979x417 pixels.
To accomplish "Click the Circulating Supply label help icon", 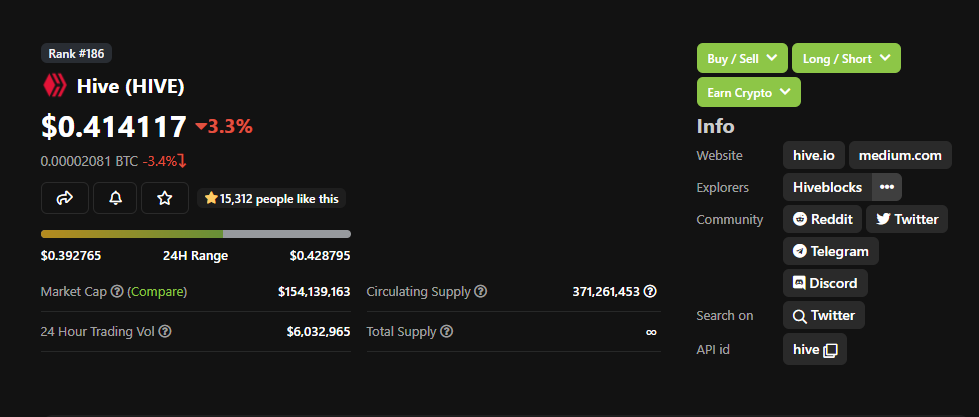I will (x=480, y=292).
